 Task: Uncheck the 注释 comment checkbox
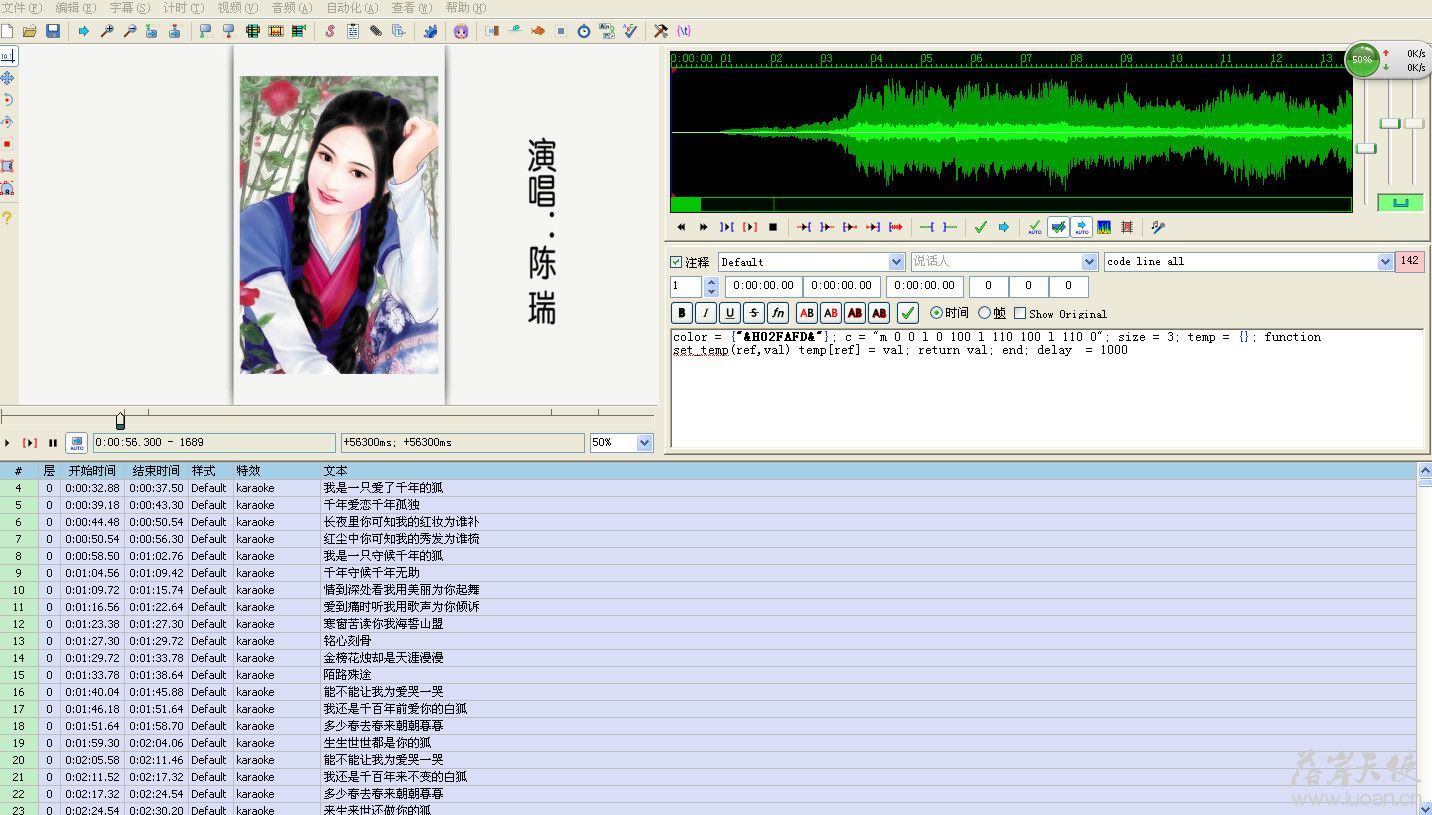(676, 262)
